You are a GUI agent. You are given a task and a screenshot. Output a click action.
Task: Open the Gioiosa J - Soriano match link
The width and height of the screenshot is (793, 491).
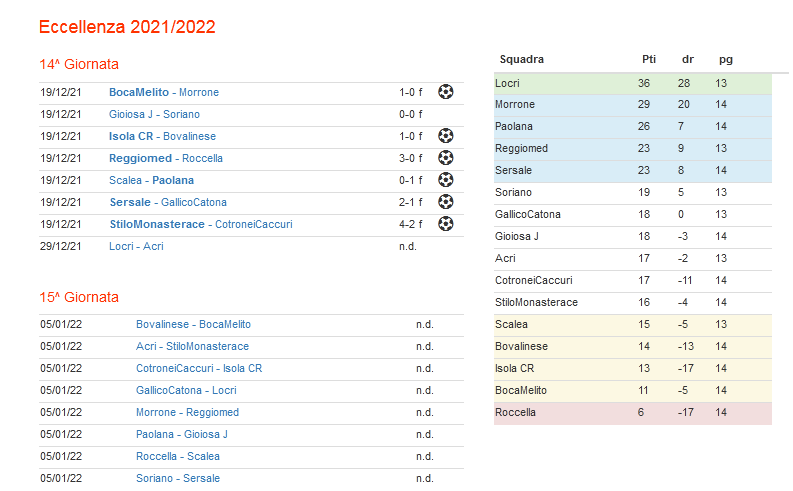pos(154,114)
